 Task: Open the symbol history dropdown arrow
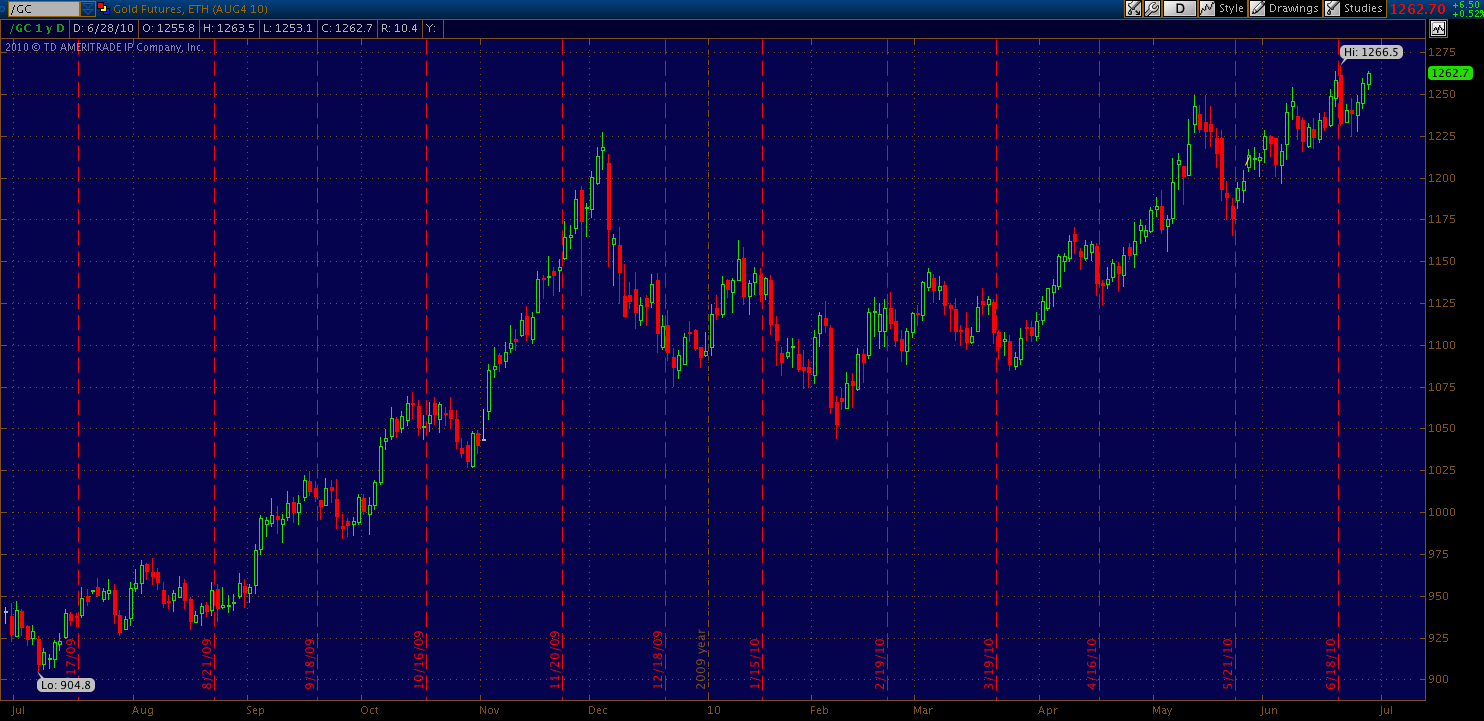click(x=88, y=8)
